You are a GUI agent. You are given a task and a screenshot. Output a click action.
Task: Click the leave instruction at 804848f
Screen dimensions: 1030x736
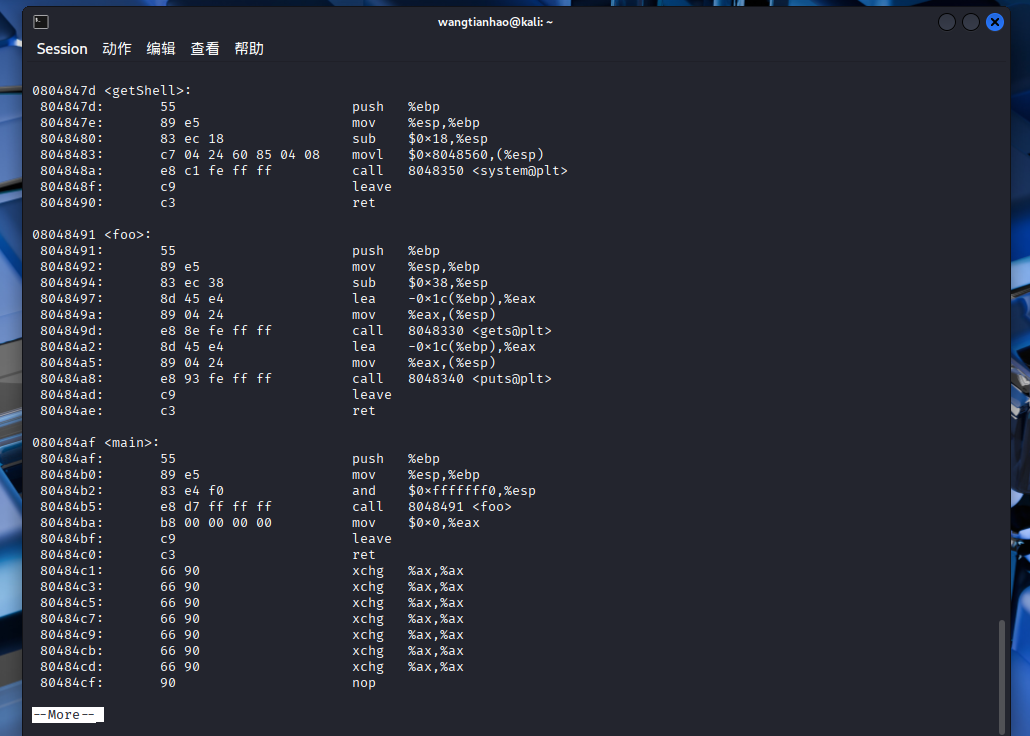tap(372, 187)
